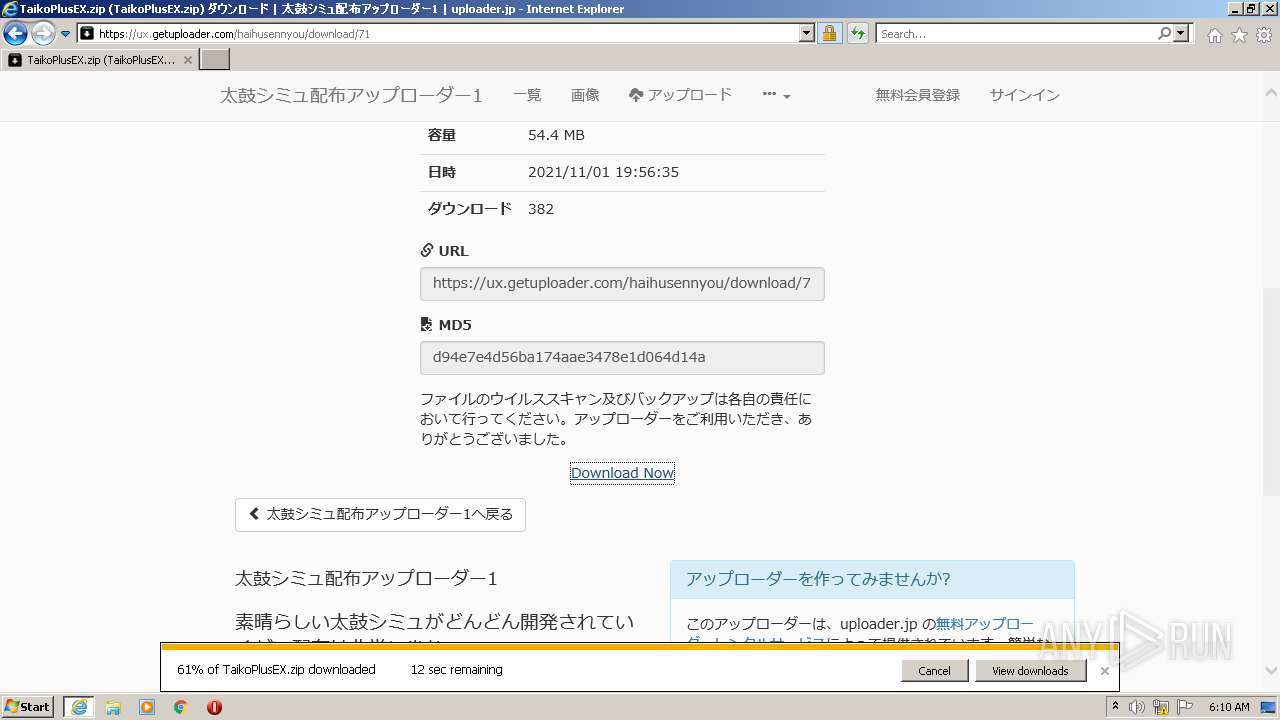The height and width of the screenshot is (720, 1280).
Task: Open the search provider dropdown arrow
Action: pyautogui.click(x=1182, y=34)
